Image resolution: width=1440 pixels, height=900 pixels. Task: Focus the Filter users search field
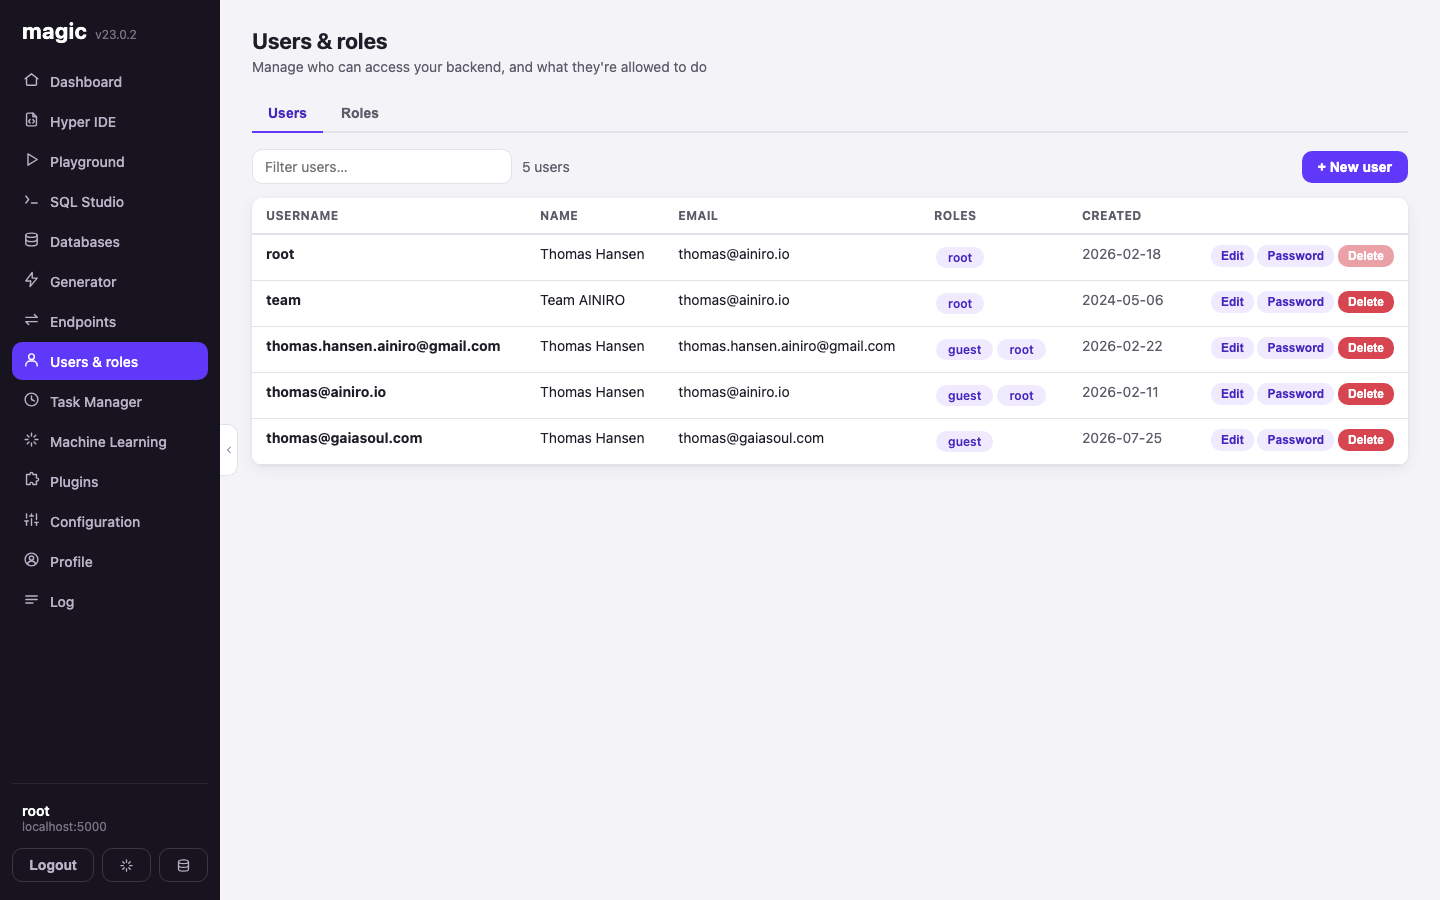coord(382,167)
